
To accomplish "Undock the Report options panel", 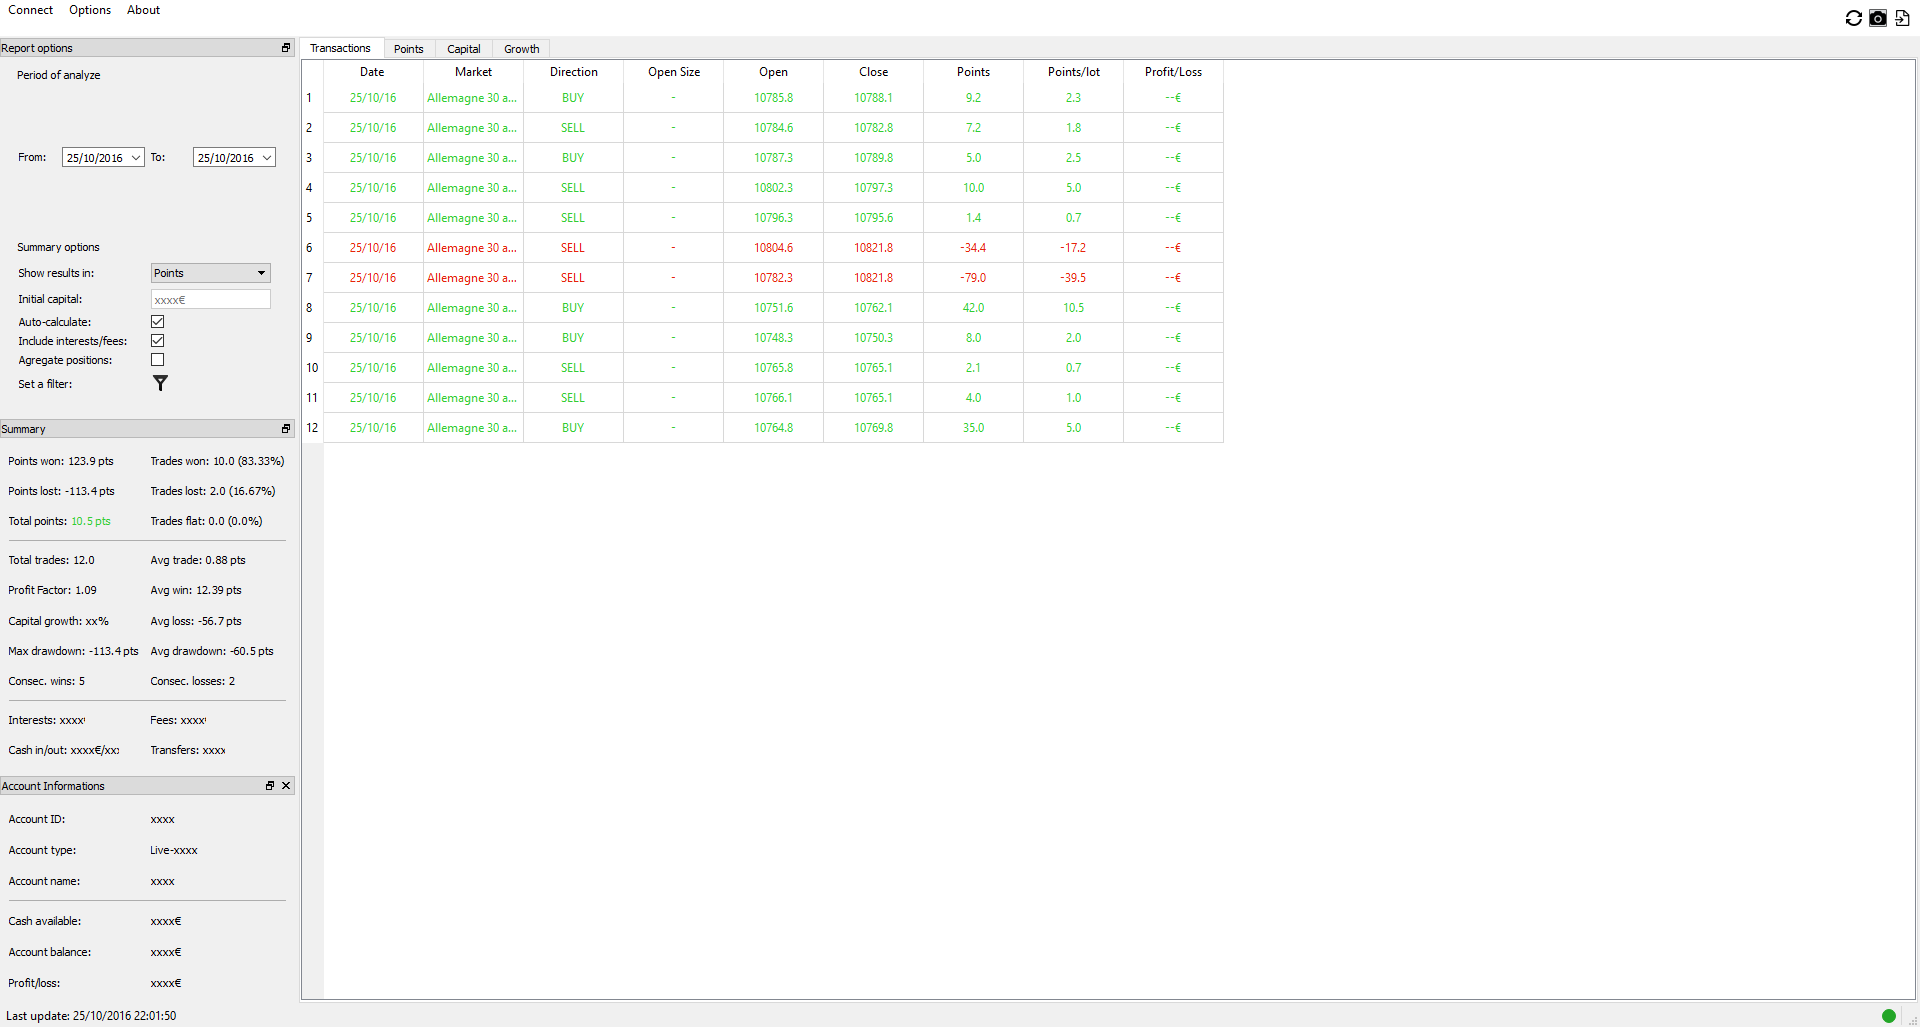I will coord(286,48).
